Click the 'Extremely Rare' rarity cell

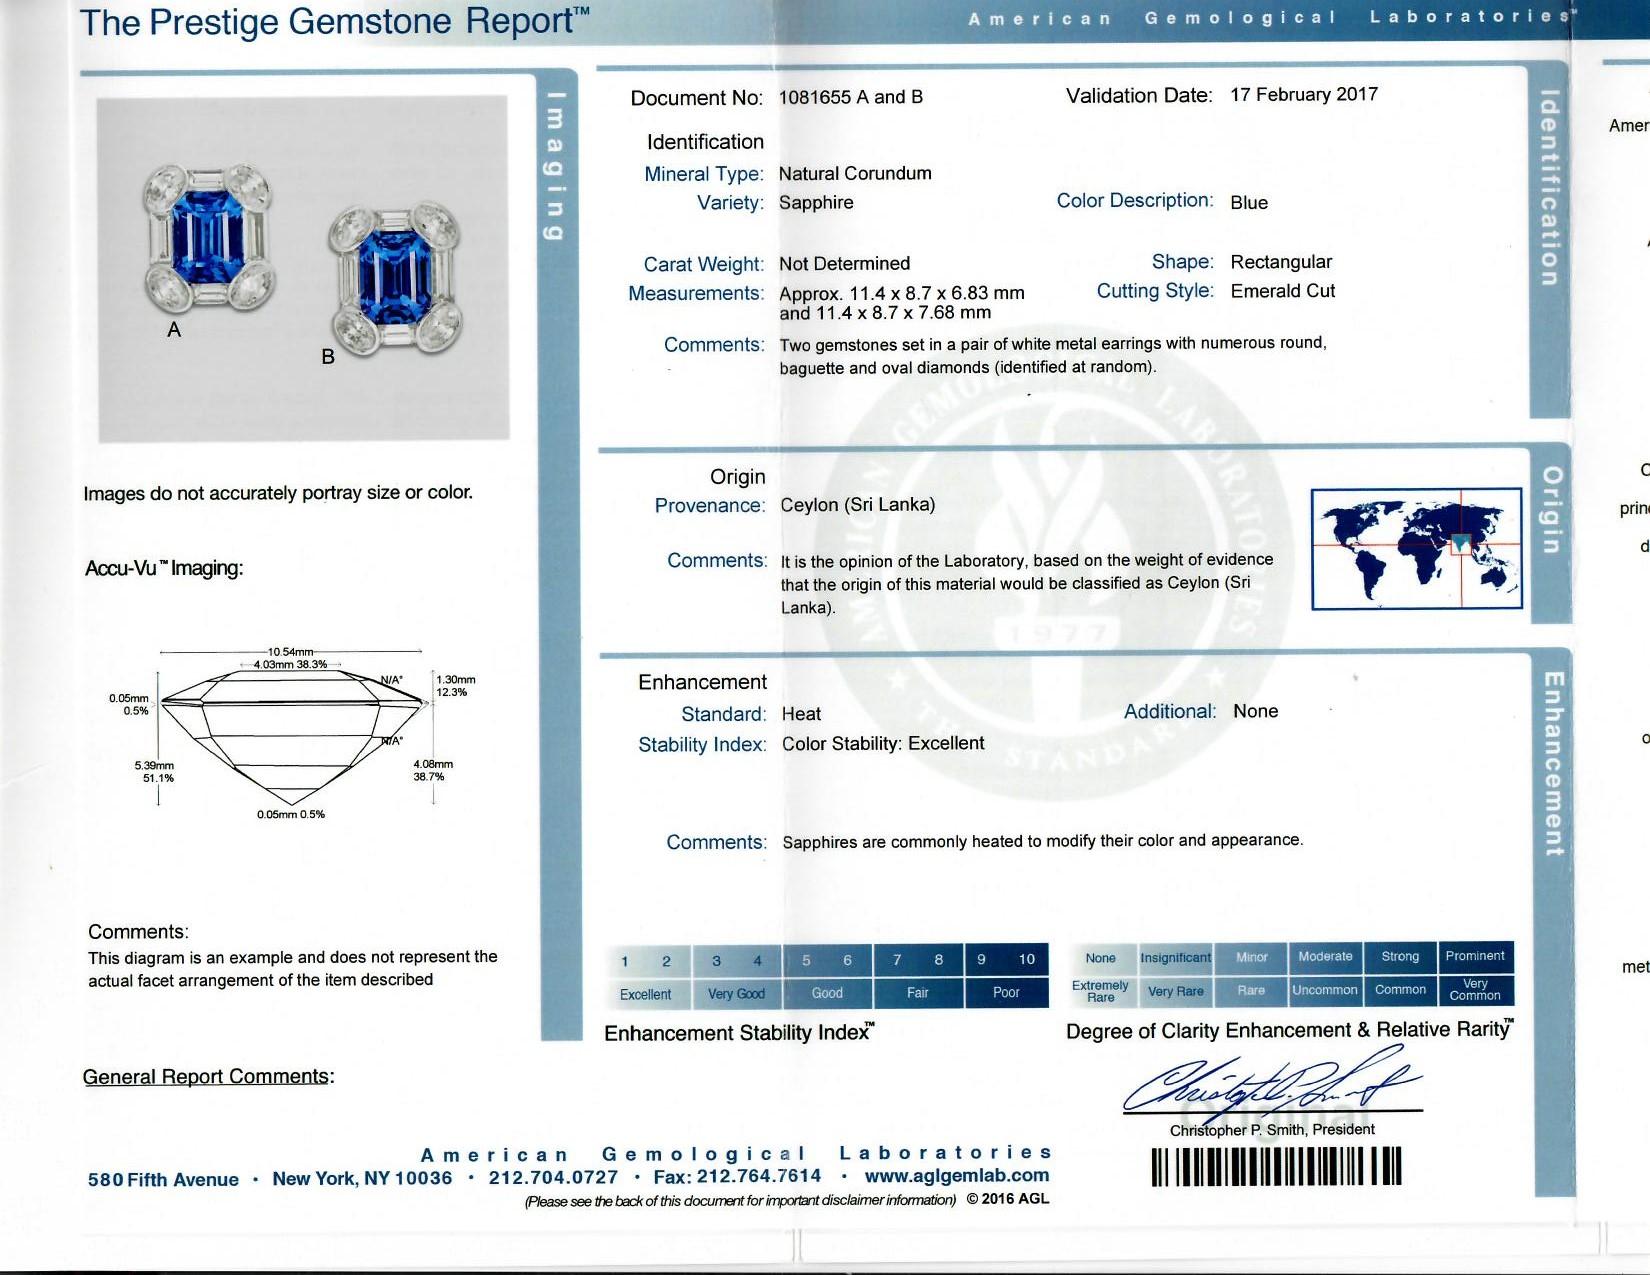pos(1101,991)
